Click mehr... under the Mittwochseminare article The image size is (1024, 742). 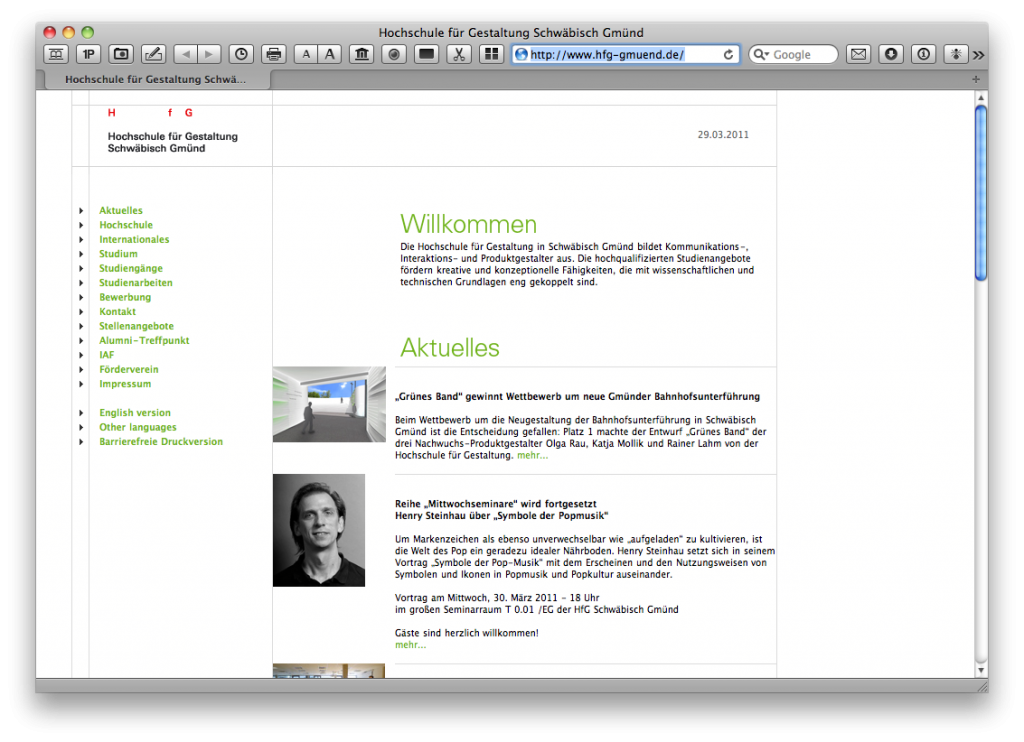(x=410, y=645)
